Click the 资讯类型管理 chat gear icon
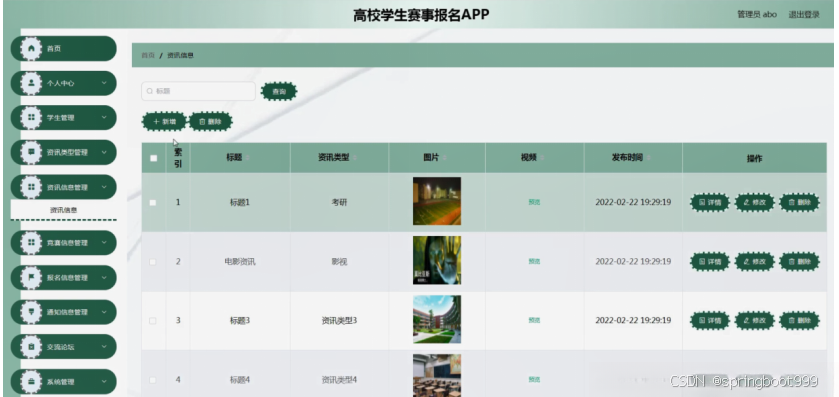This screenshot has width=839, height=397. [x=31, y=152]
